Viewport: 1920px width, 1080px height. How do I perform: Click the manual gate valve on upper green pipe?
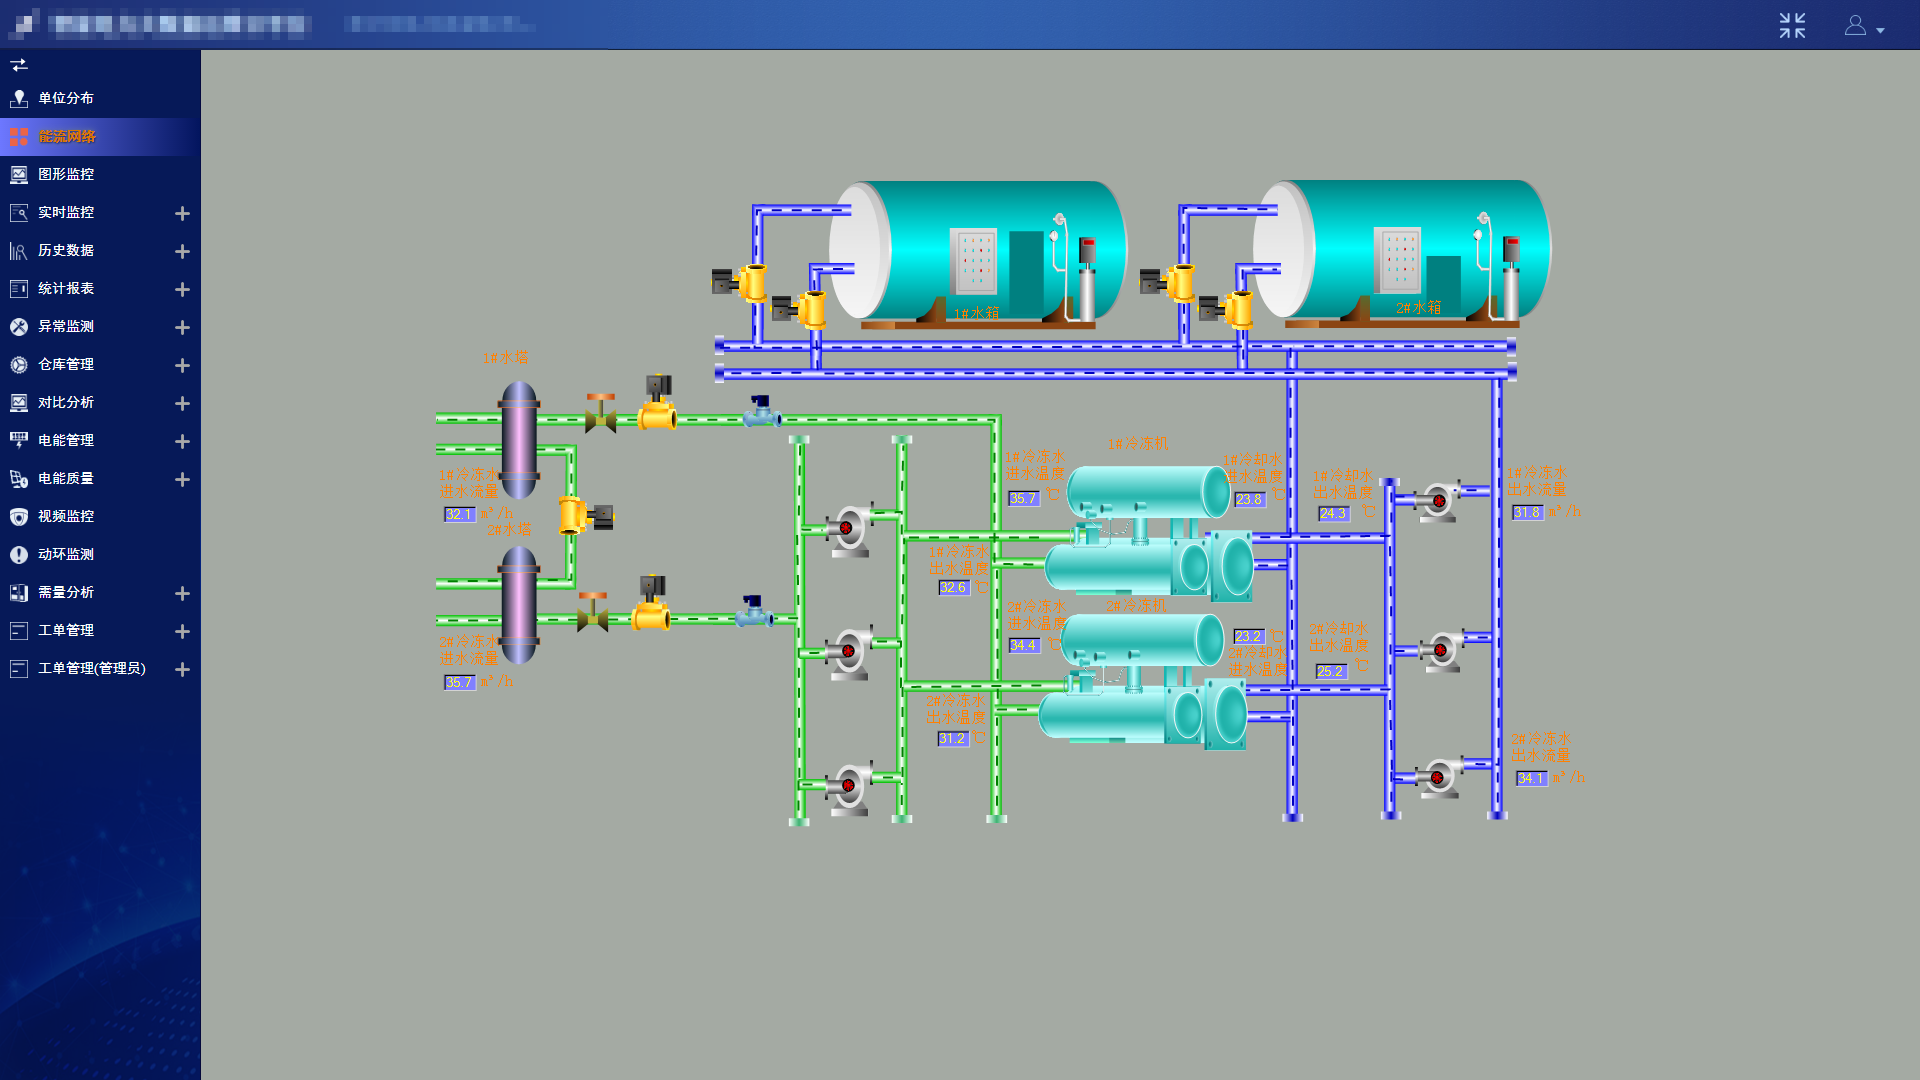600,413
